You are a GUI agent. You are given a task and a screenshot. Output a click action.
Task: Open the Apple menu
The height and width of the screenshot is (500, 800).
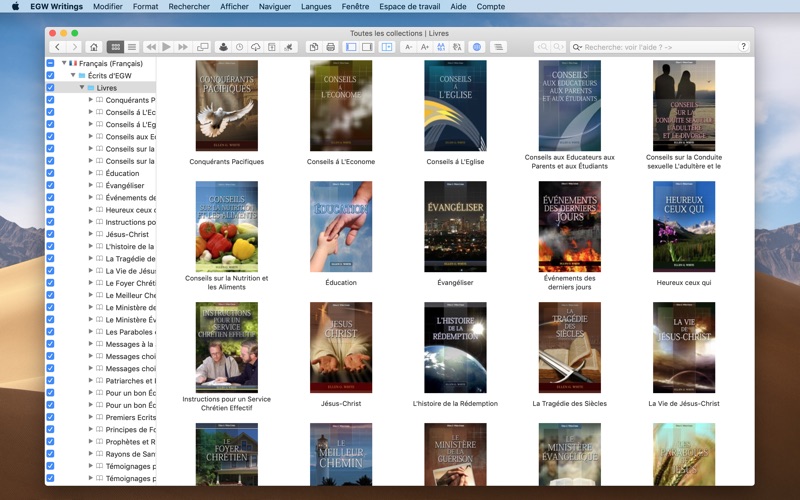pyautogui.click(x=15, y=7)
